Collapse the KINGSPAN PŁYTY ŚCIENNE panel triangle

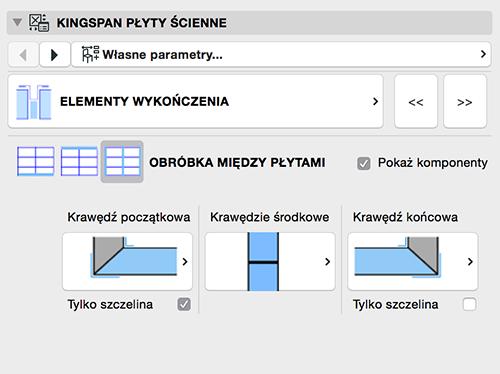(17, 23)
